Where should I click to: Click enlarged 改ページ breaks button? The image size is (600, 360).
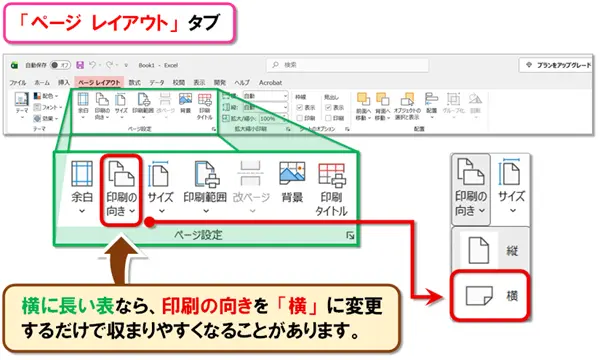pyautogui.click(x=251, y=187)
